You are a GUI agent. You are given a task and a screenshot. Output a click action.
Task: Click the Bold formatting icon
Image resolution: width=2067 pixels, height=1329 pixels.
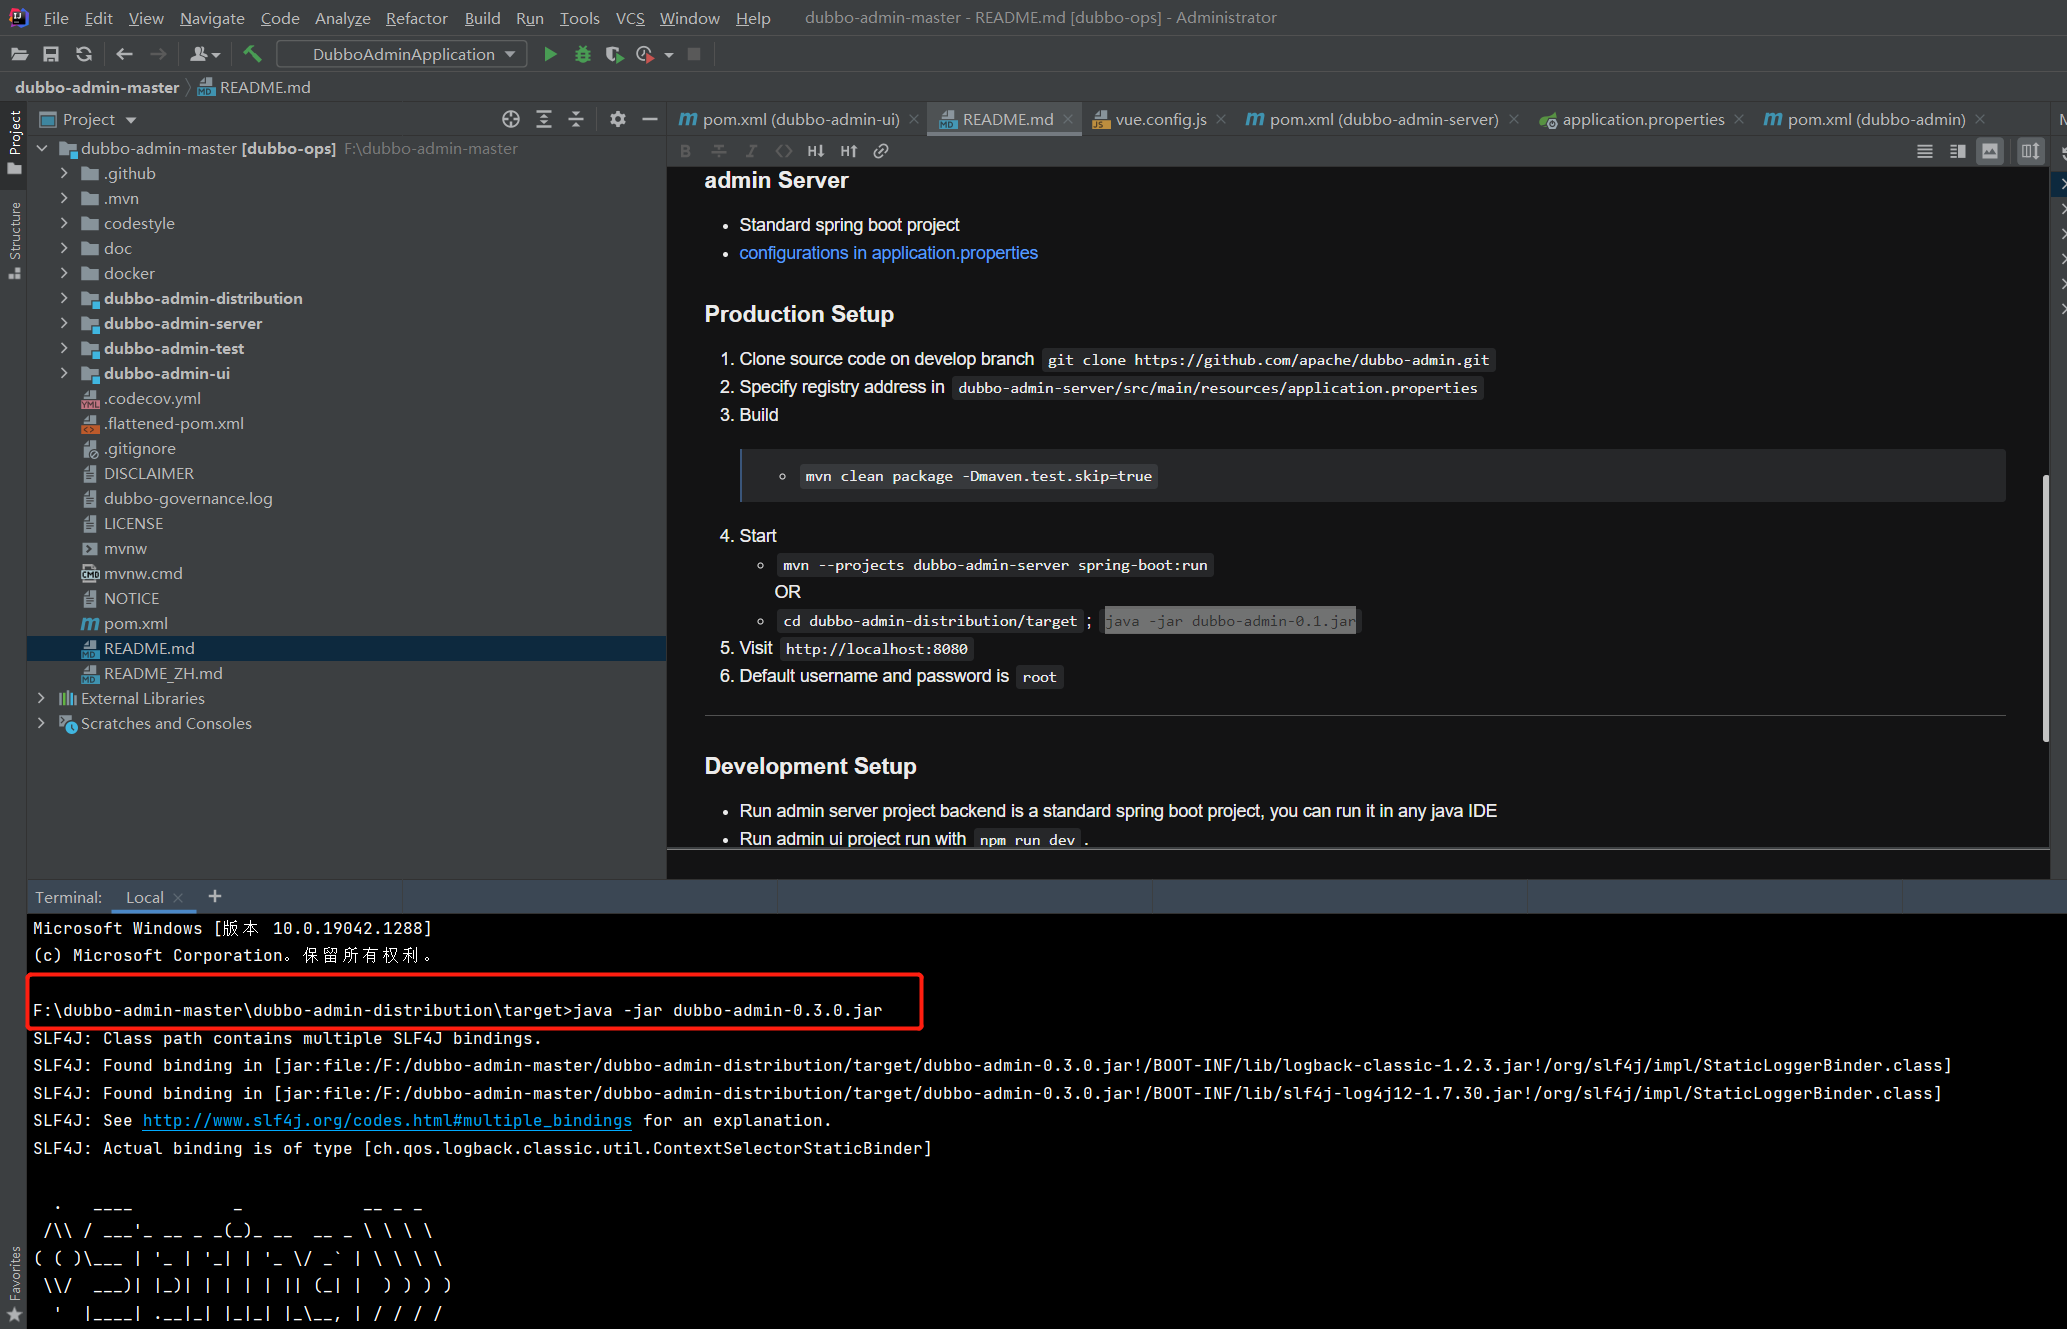(685, 151)
